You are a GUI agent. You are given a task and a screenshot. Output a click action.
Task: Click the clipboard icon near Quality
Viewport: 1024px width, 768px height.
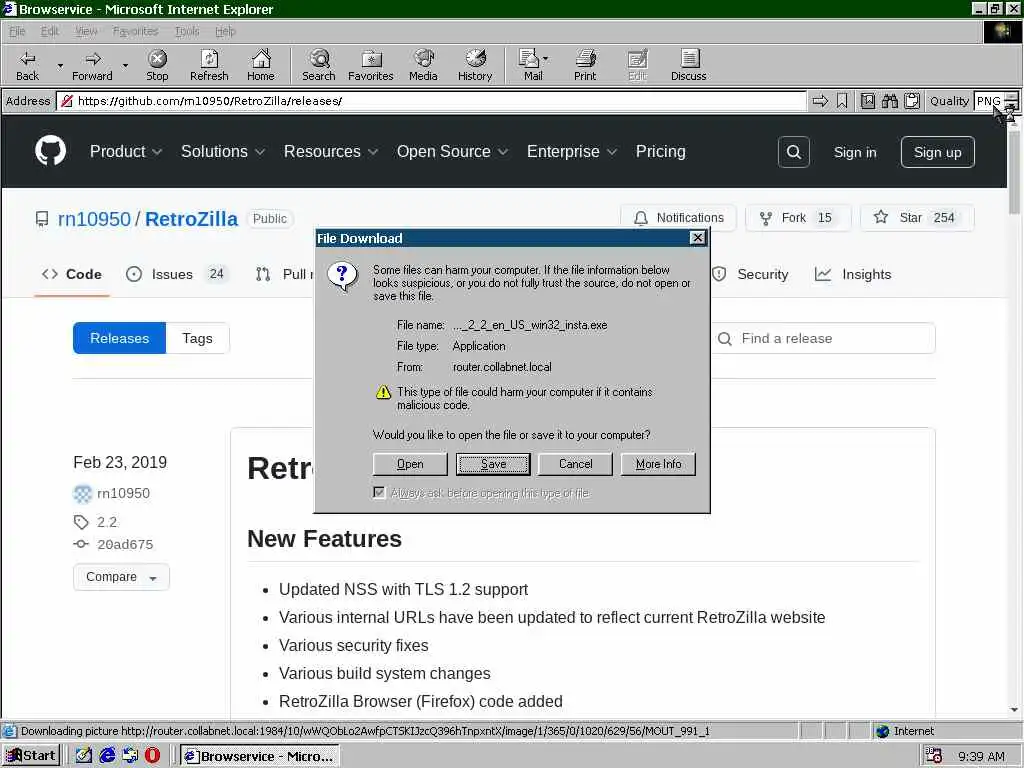912,101
